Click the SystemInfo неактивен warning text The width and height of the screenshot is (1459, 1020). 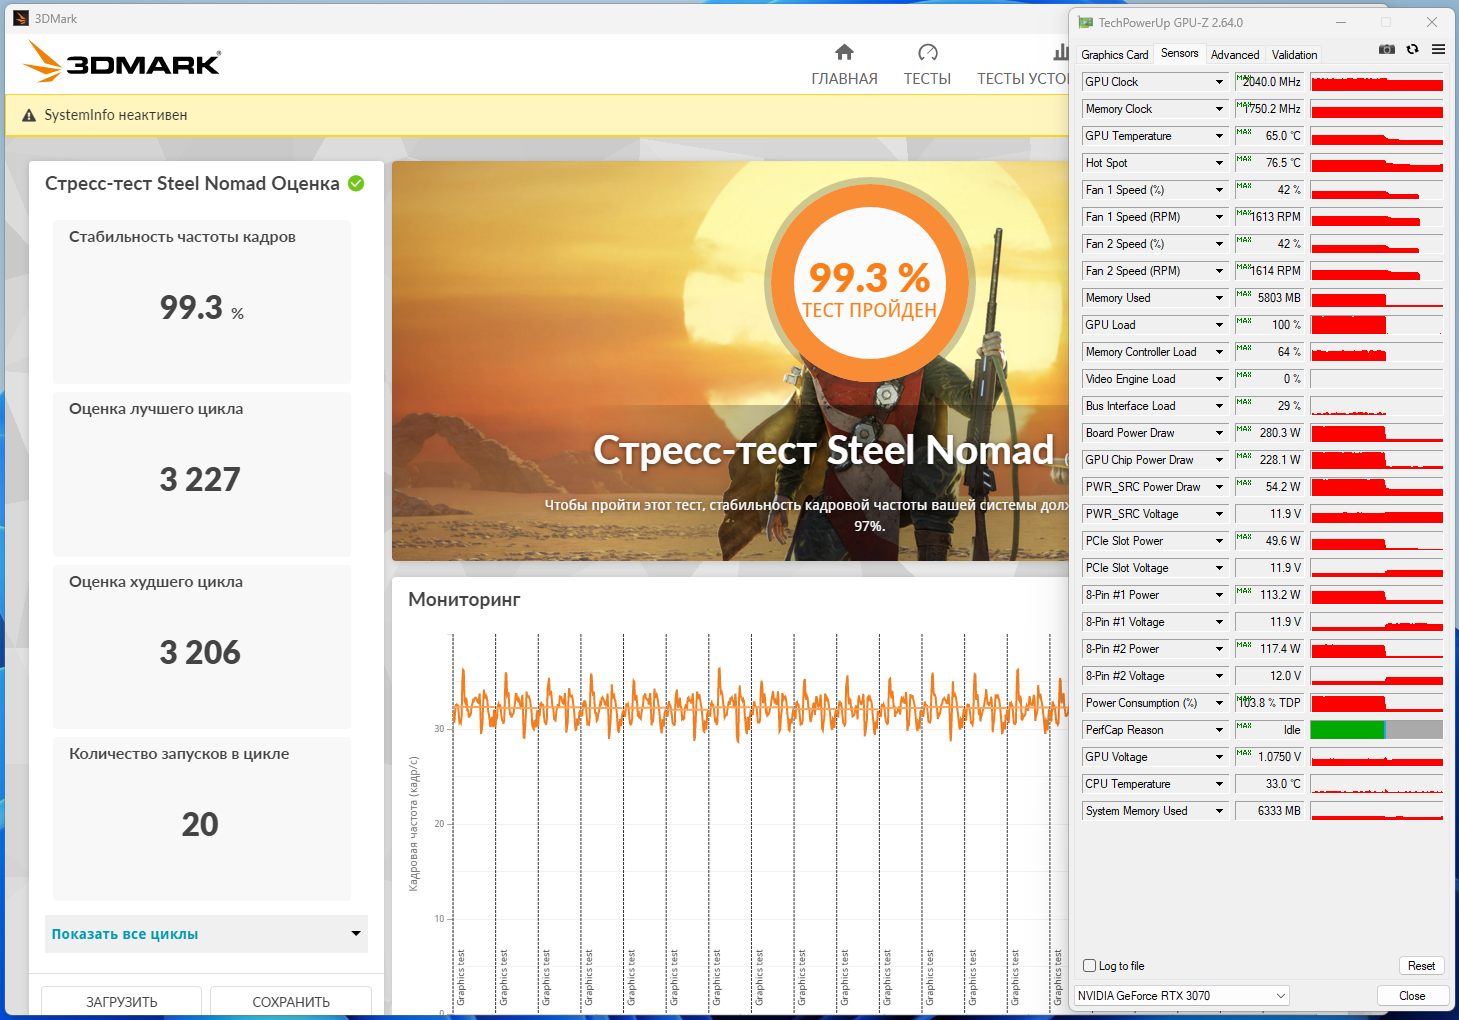(116, 115)
